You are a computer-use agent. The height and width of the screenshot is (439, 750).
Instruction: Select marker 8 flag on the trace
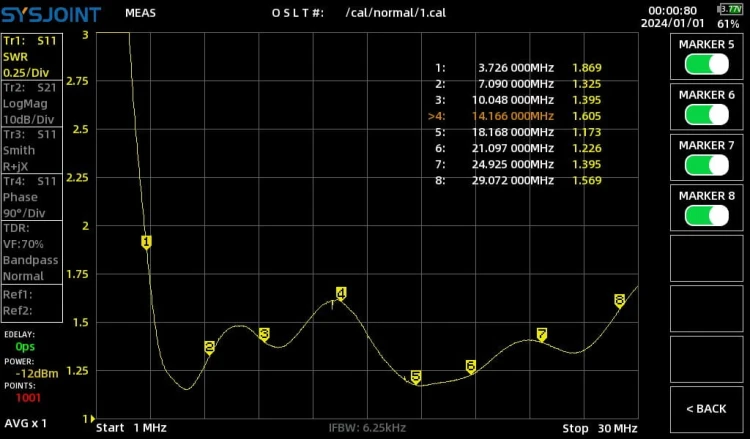point(619,301)
